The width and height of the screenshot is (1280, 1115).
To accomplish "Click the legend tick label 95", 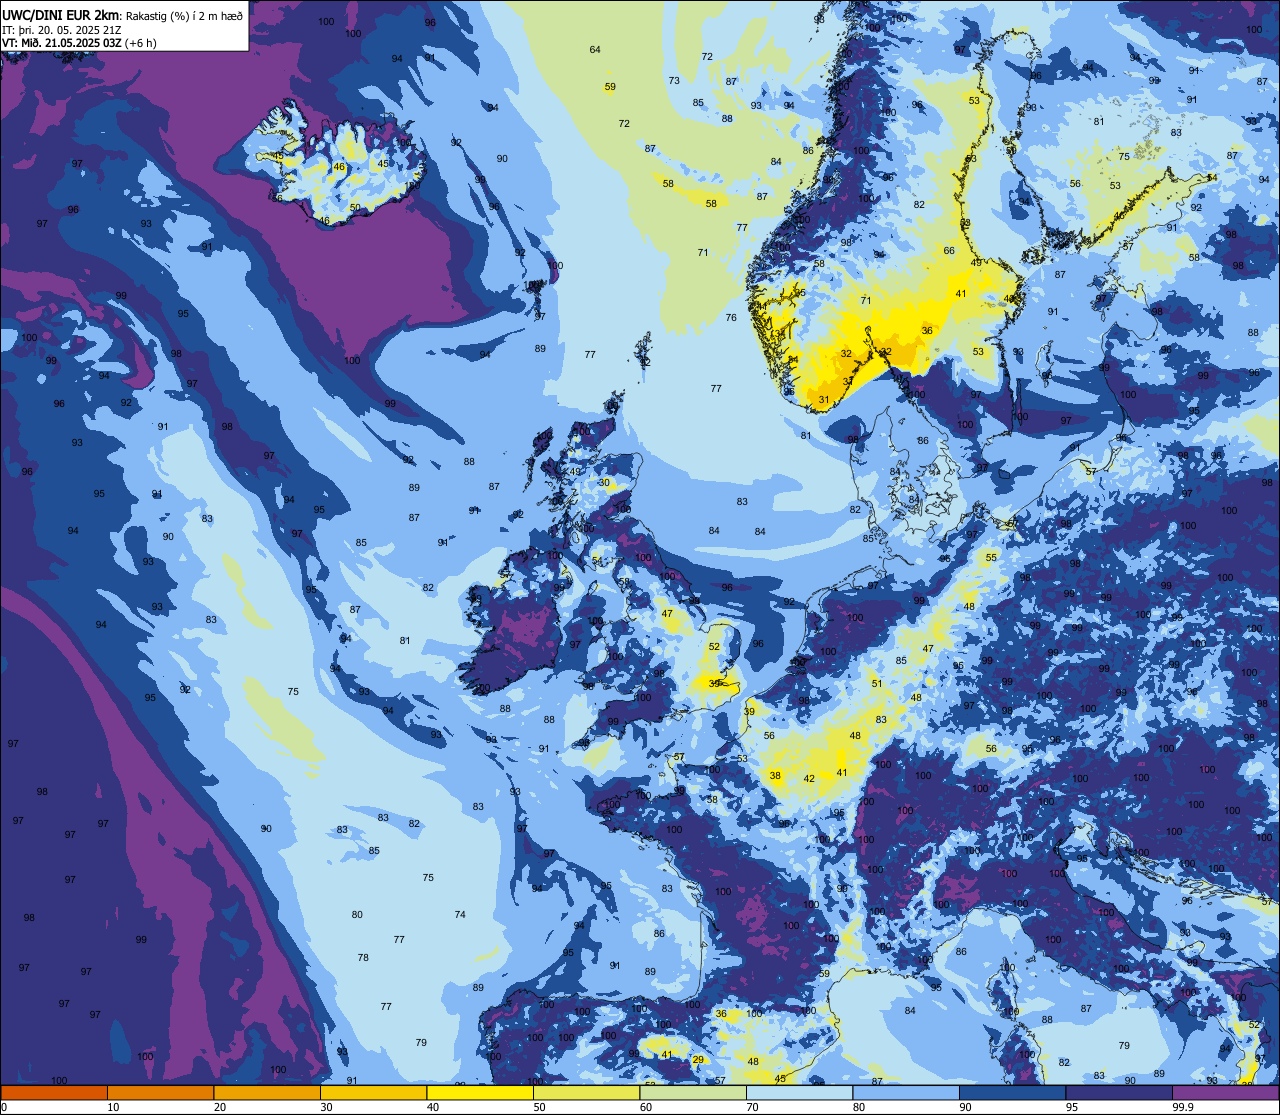I will [x=1072, y=1107].
